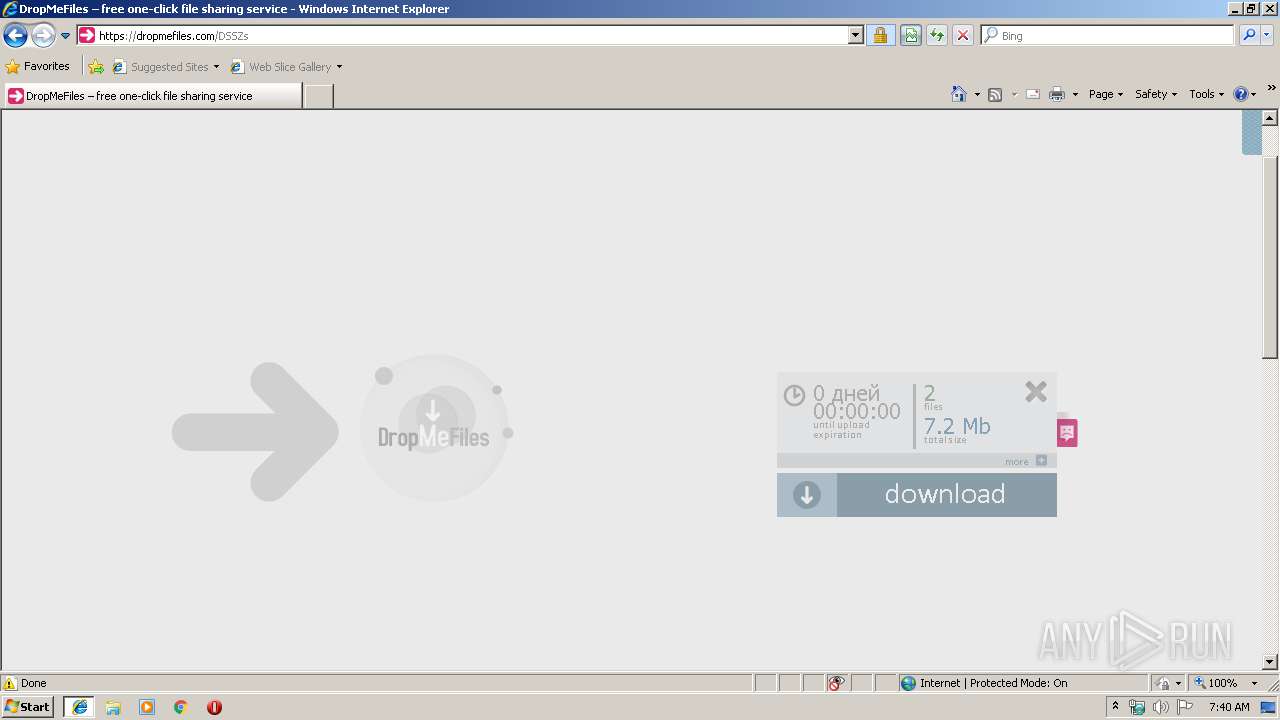The image size is (1280, 720).
Task: Print the page with the printer icon
Action: pos(1057,94)
